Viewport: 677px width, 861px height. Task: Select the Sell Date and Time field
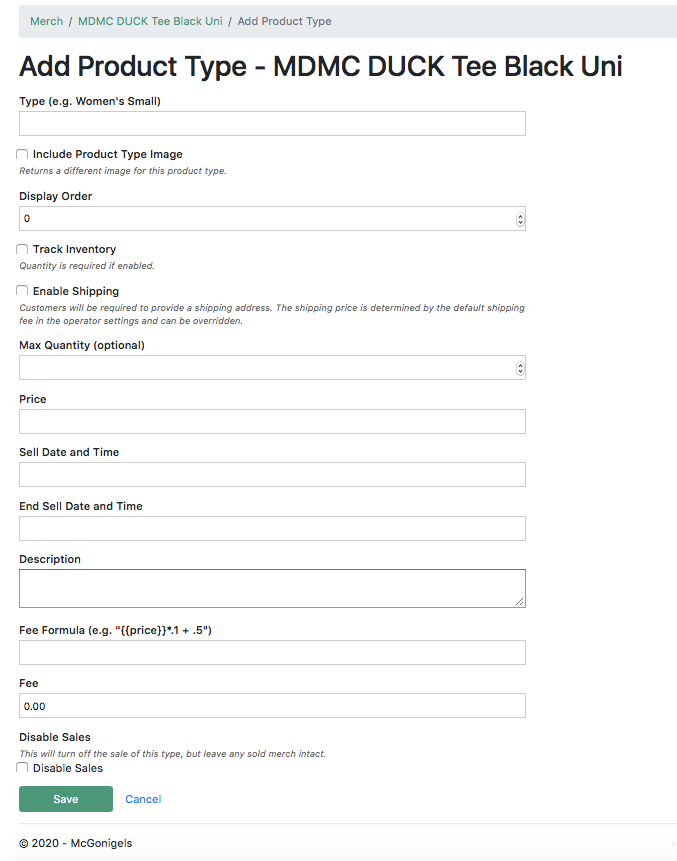pos(272,475)
